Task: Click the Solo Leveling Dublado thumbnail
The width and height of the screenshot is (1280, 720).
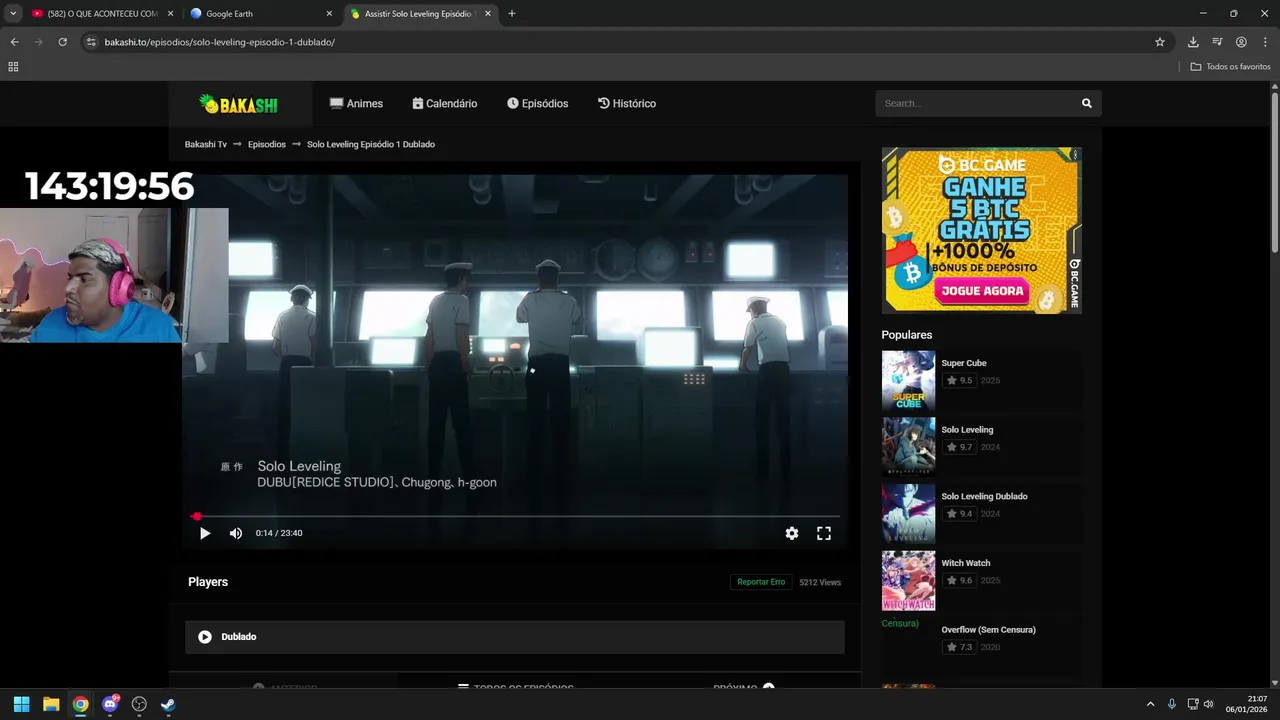Action: (x=908, y=513)
